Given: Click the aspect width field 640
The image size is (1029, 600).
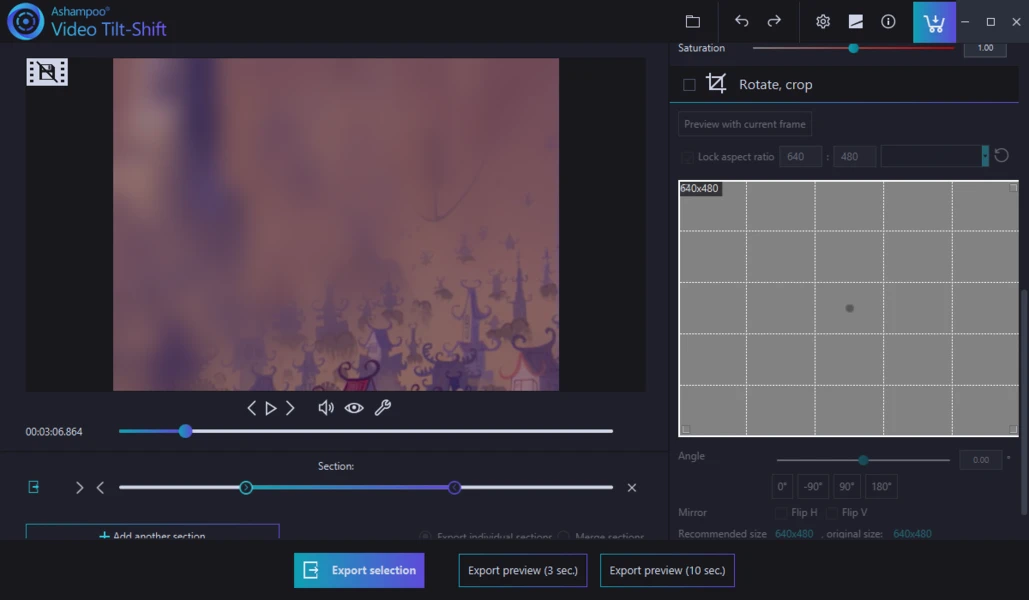Looking at the screenshot, I should [x=800, y=157].
